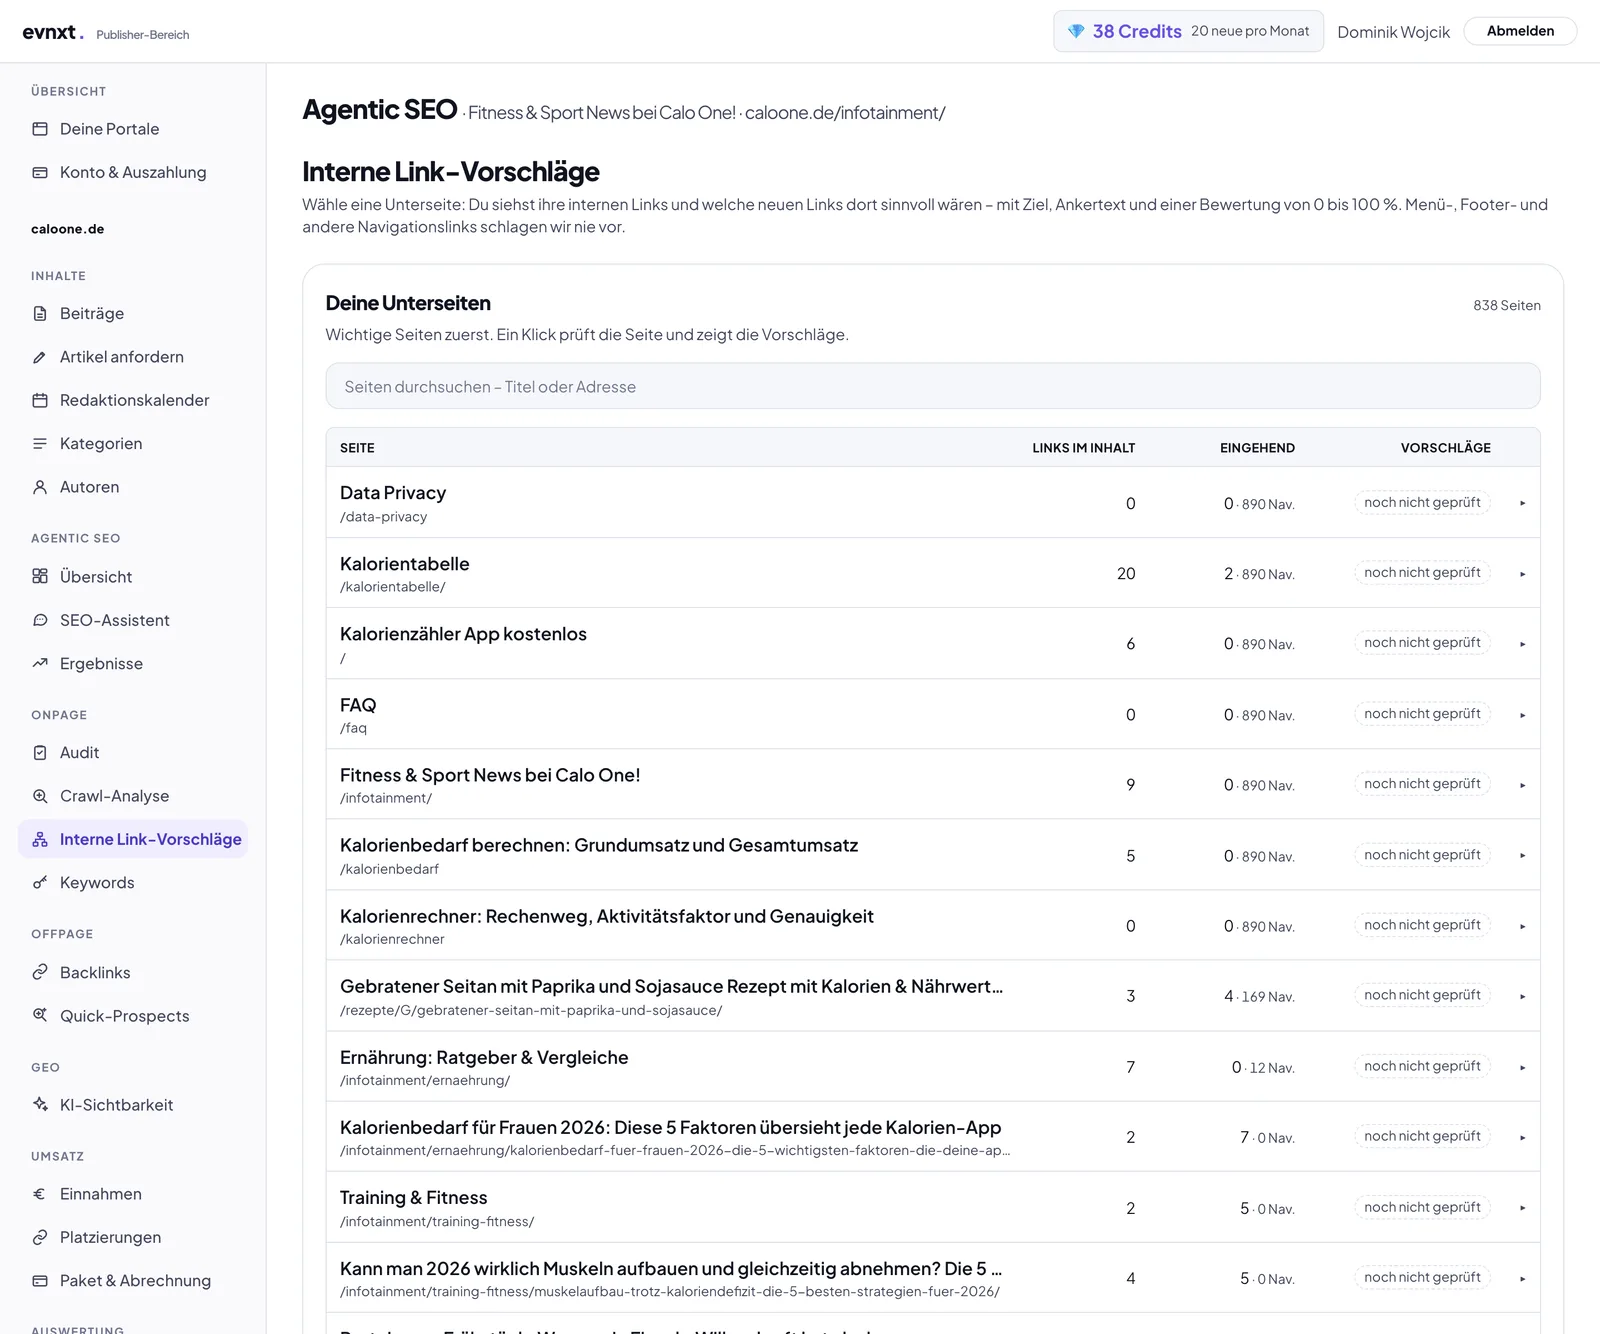Click the Gebratener Seitan recipe row title
The width and height of the screenshot is (1600, 1334).
(x=671, y=986)
